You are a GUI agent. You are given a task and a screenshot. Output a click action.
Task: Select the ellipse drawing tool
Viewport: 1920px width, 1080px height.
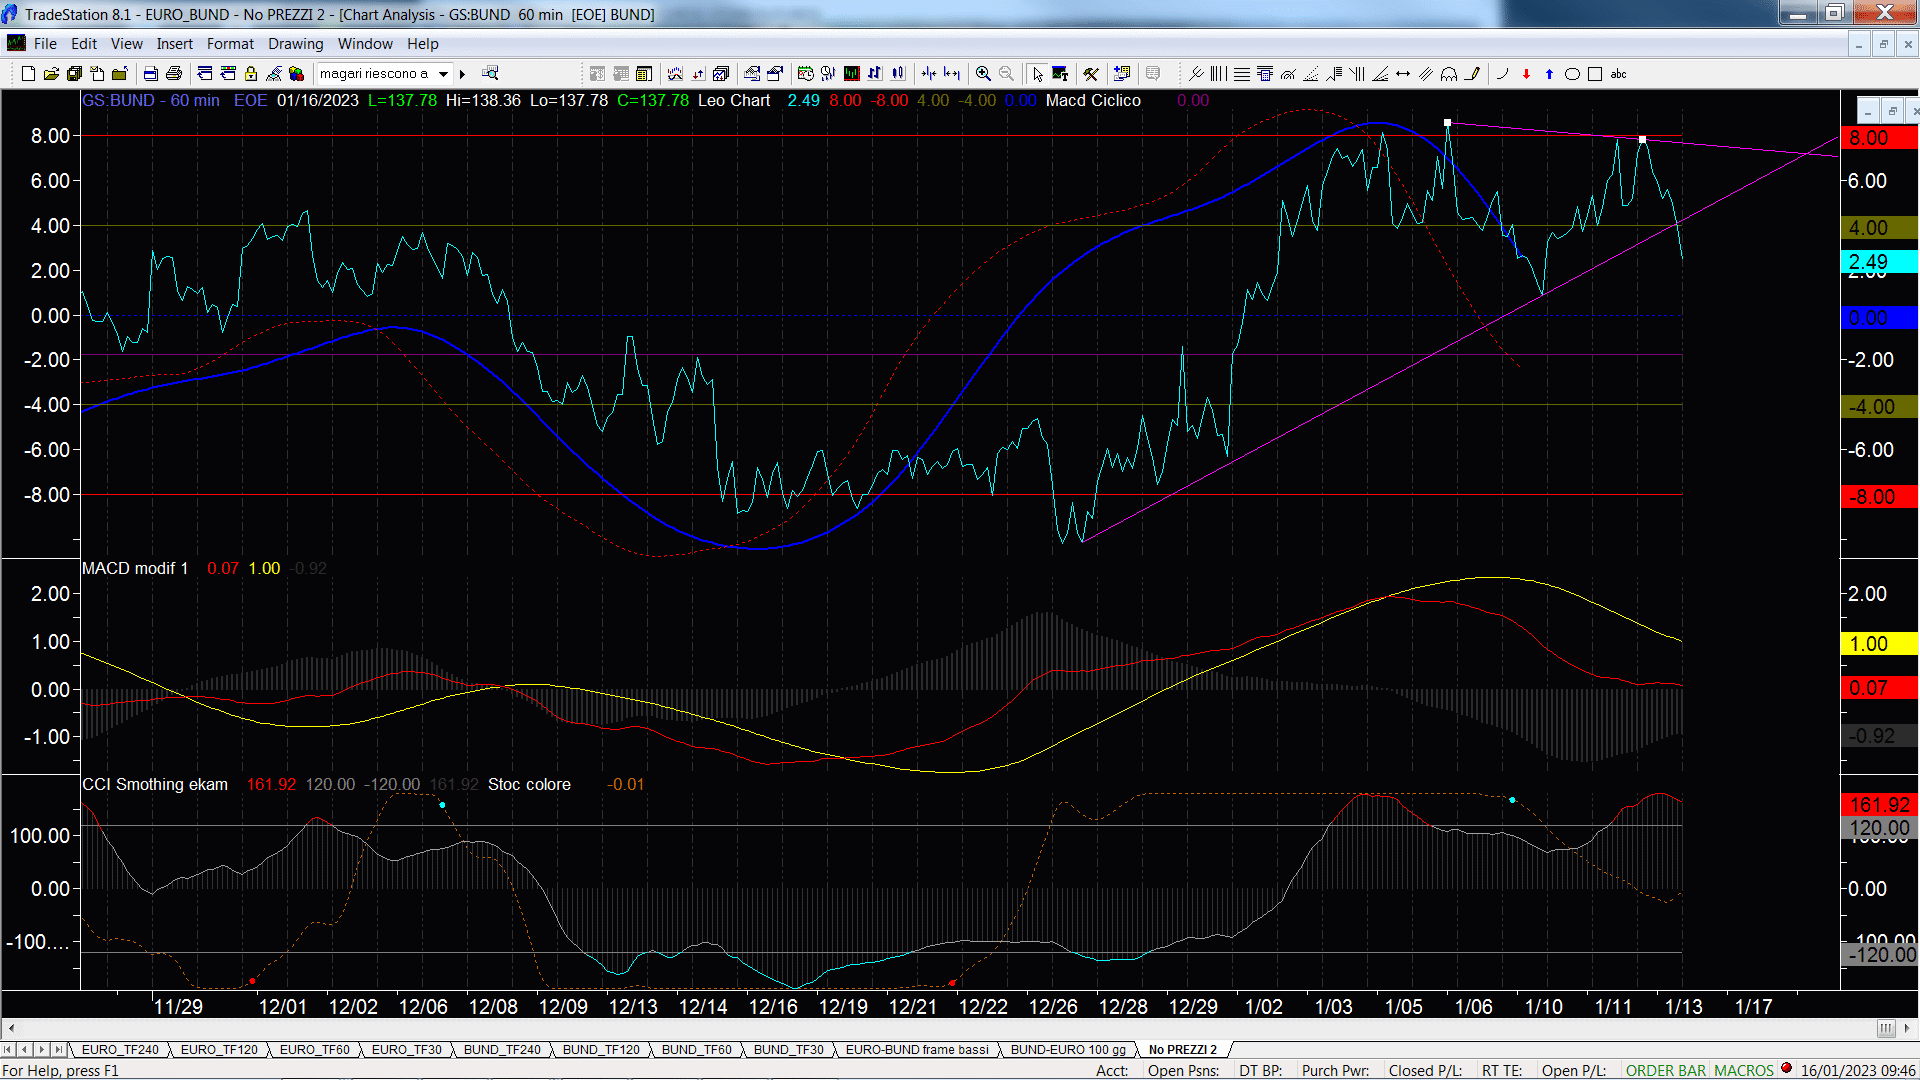tap(1572, 74)
